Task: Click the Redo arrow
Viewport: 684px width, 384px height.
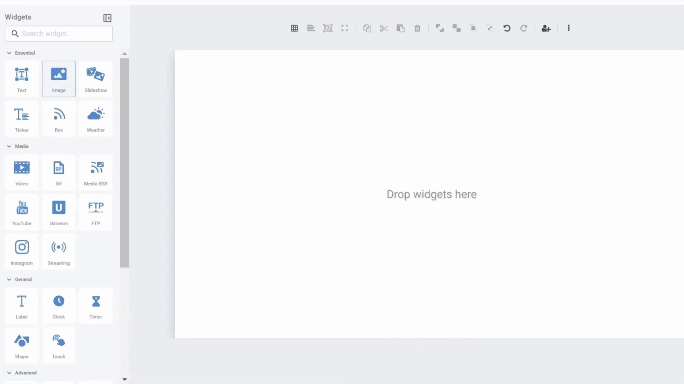Action: click(x=523, y=28)
